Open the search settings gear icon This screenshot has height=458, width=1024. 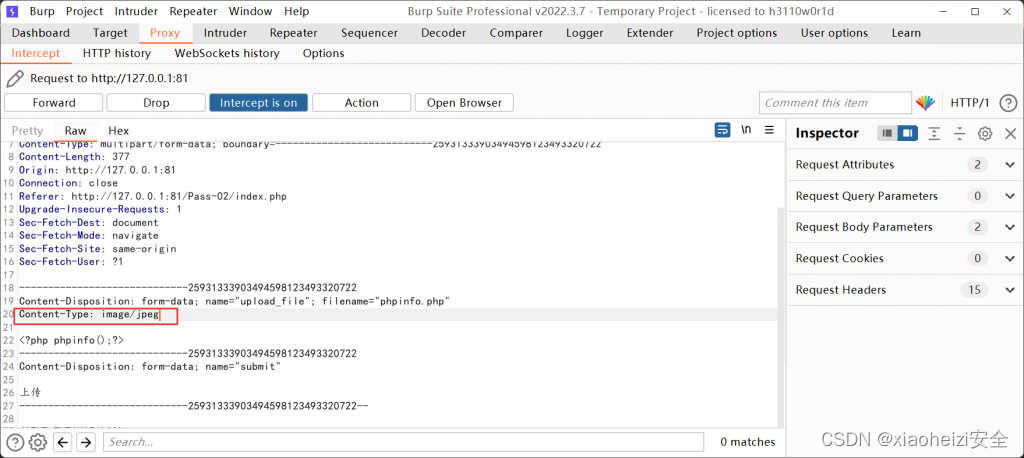[38, 442]
